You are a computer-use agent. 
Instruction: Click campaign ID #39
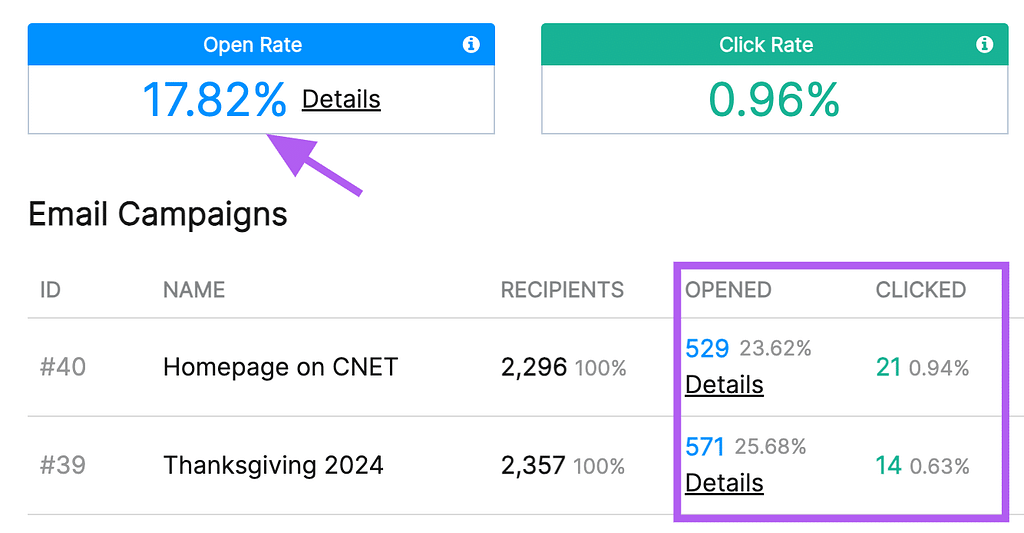pyautogui.click(x=63, y=466)
